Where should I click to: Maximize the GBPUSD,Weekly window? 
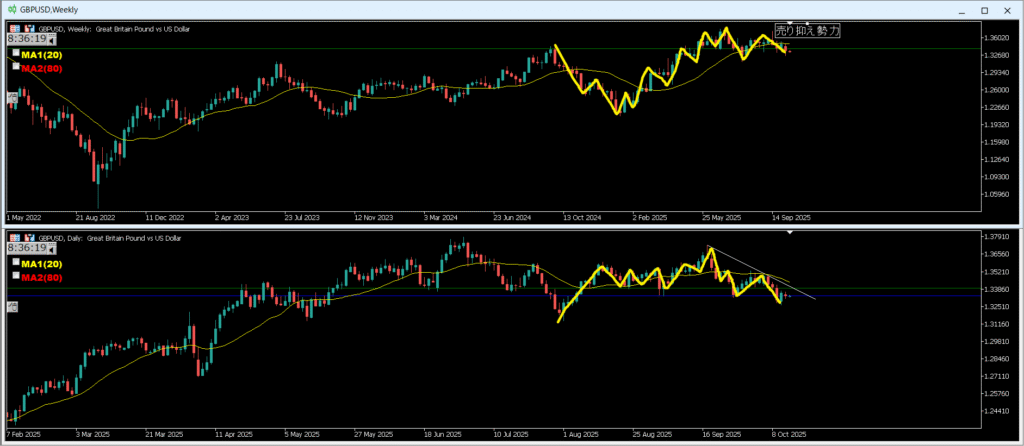983,10
